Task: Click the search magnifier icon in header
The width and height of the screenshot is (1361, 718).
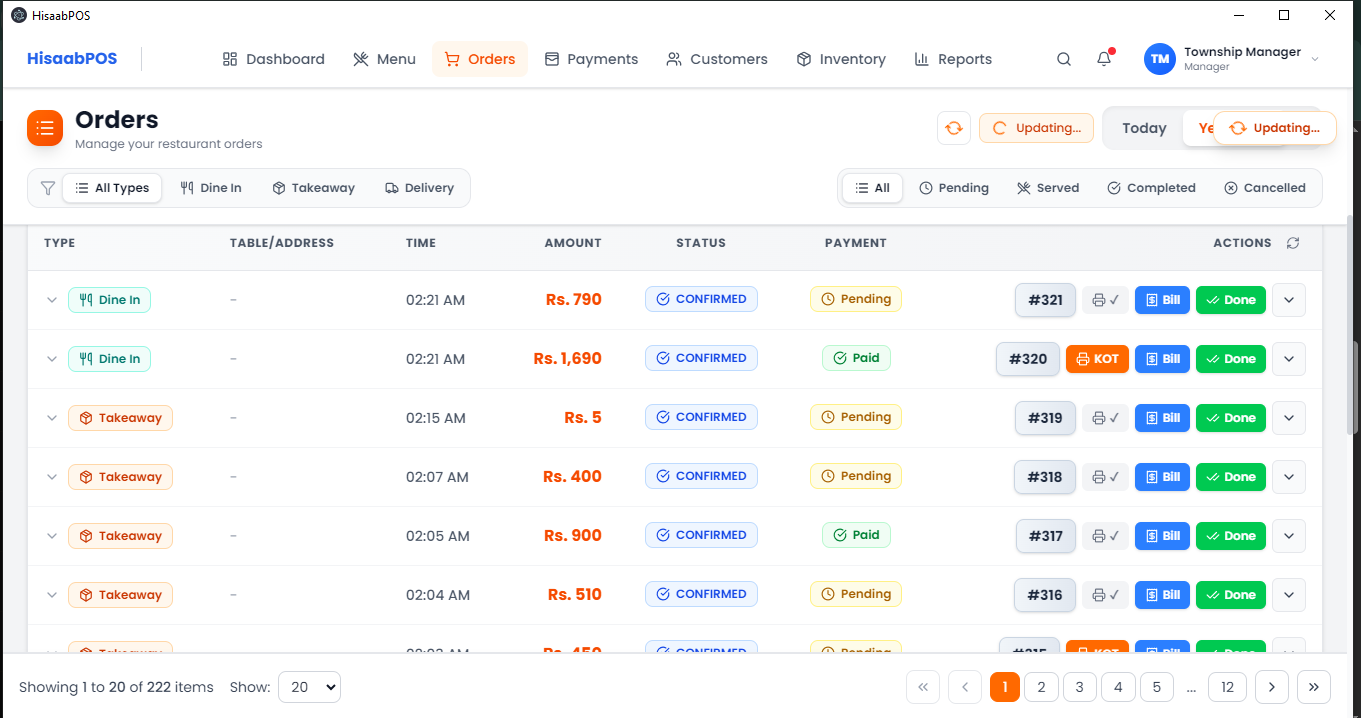Action: (x=1064, y=59)
